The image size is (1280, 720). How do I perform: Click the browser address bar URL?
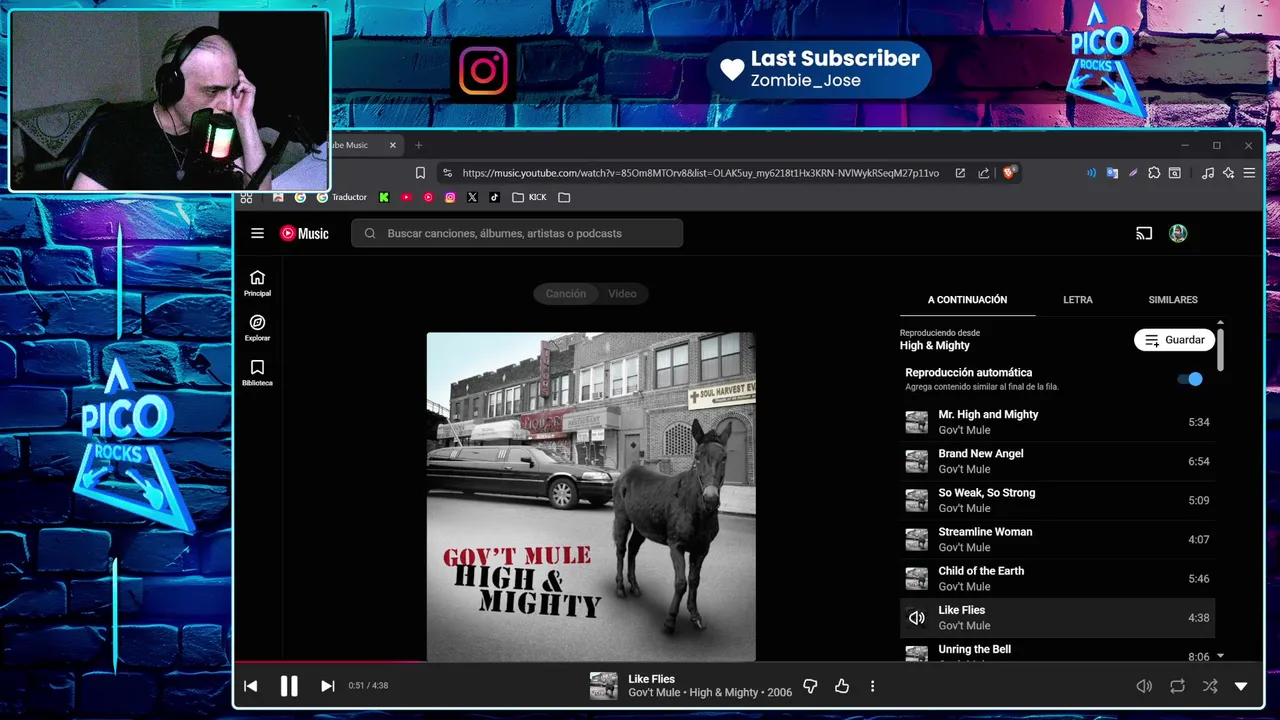coord(700,173)
